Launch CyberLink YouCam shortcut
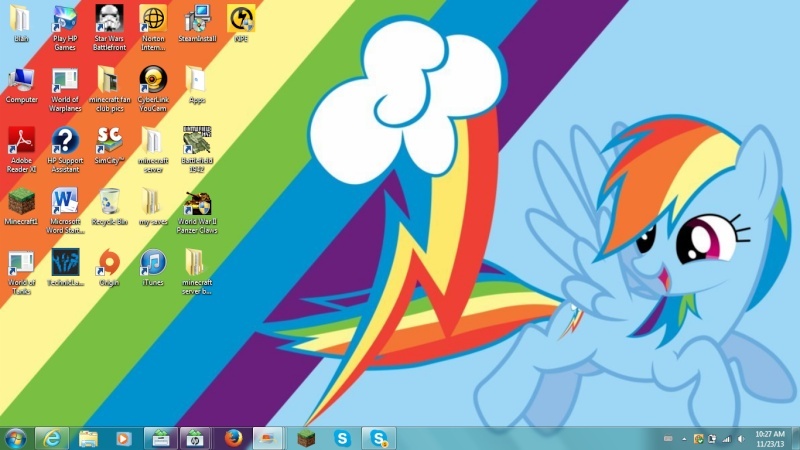 point(153,89)
